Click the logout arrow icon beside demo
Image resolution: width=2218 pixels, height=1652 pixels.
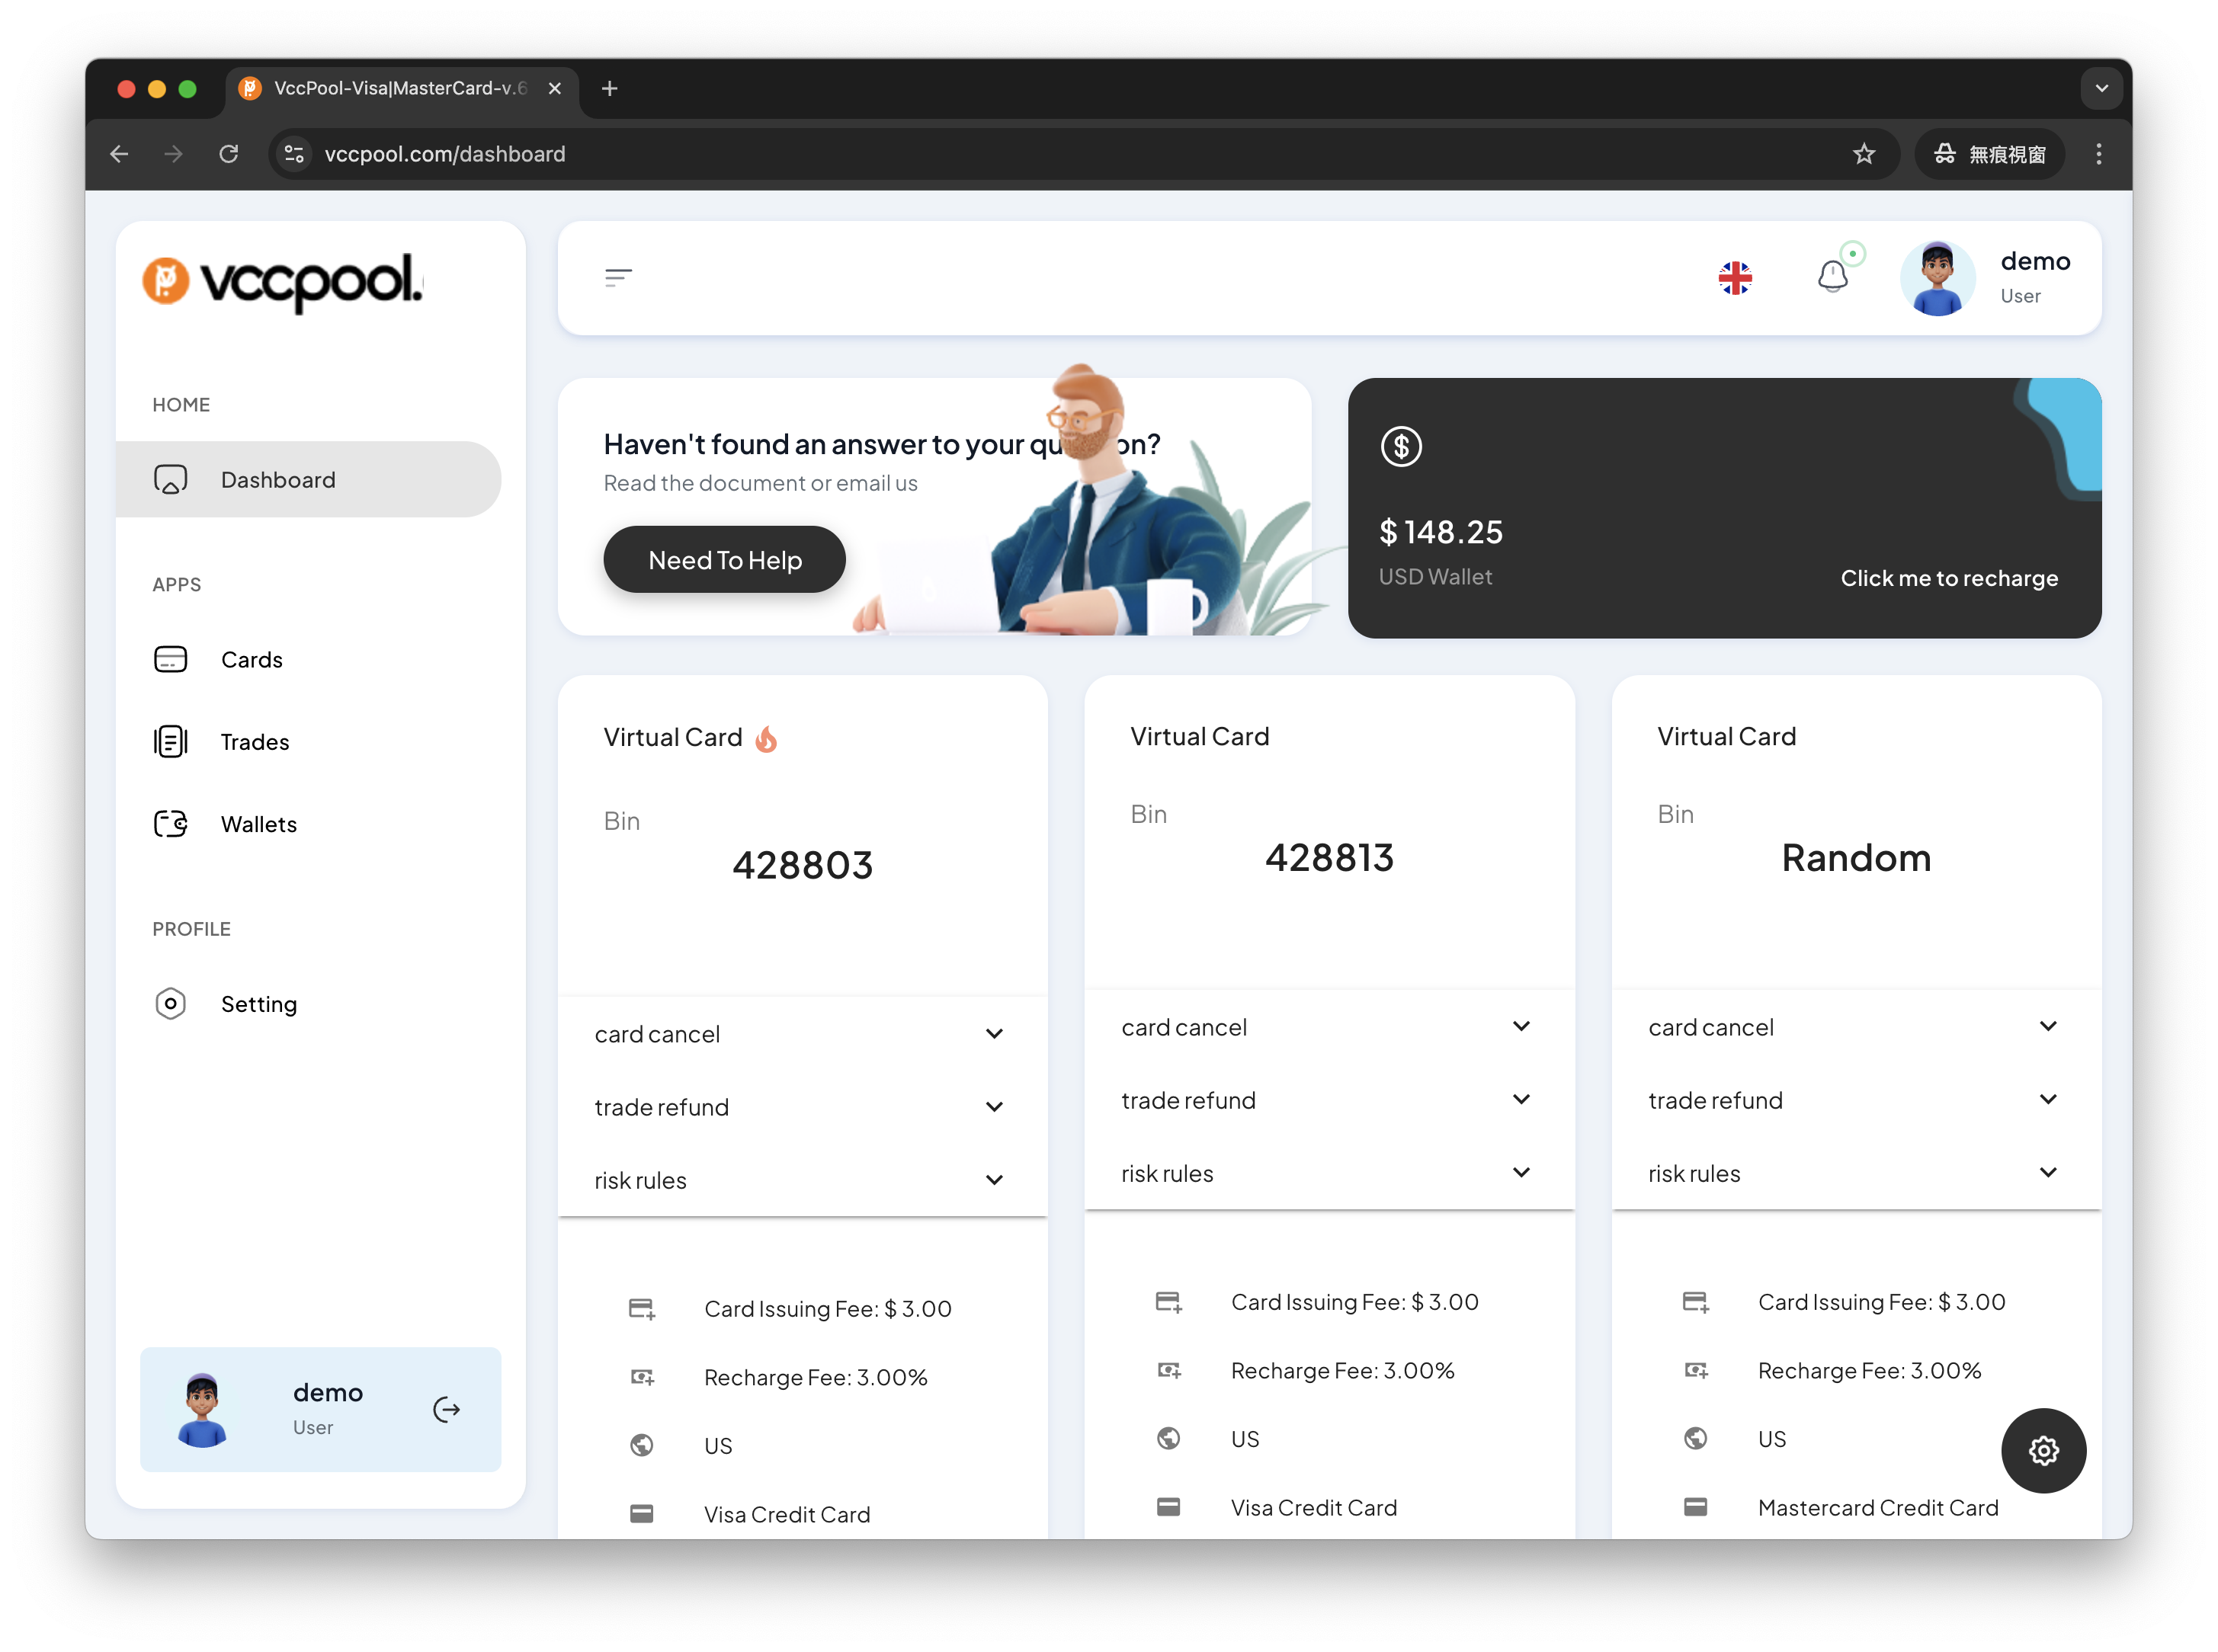coord(446,1409)
